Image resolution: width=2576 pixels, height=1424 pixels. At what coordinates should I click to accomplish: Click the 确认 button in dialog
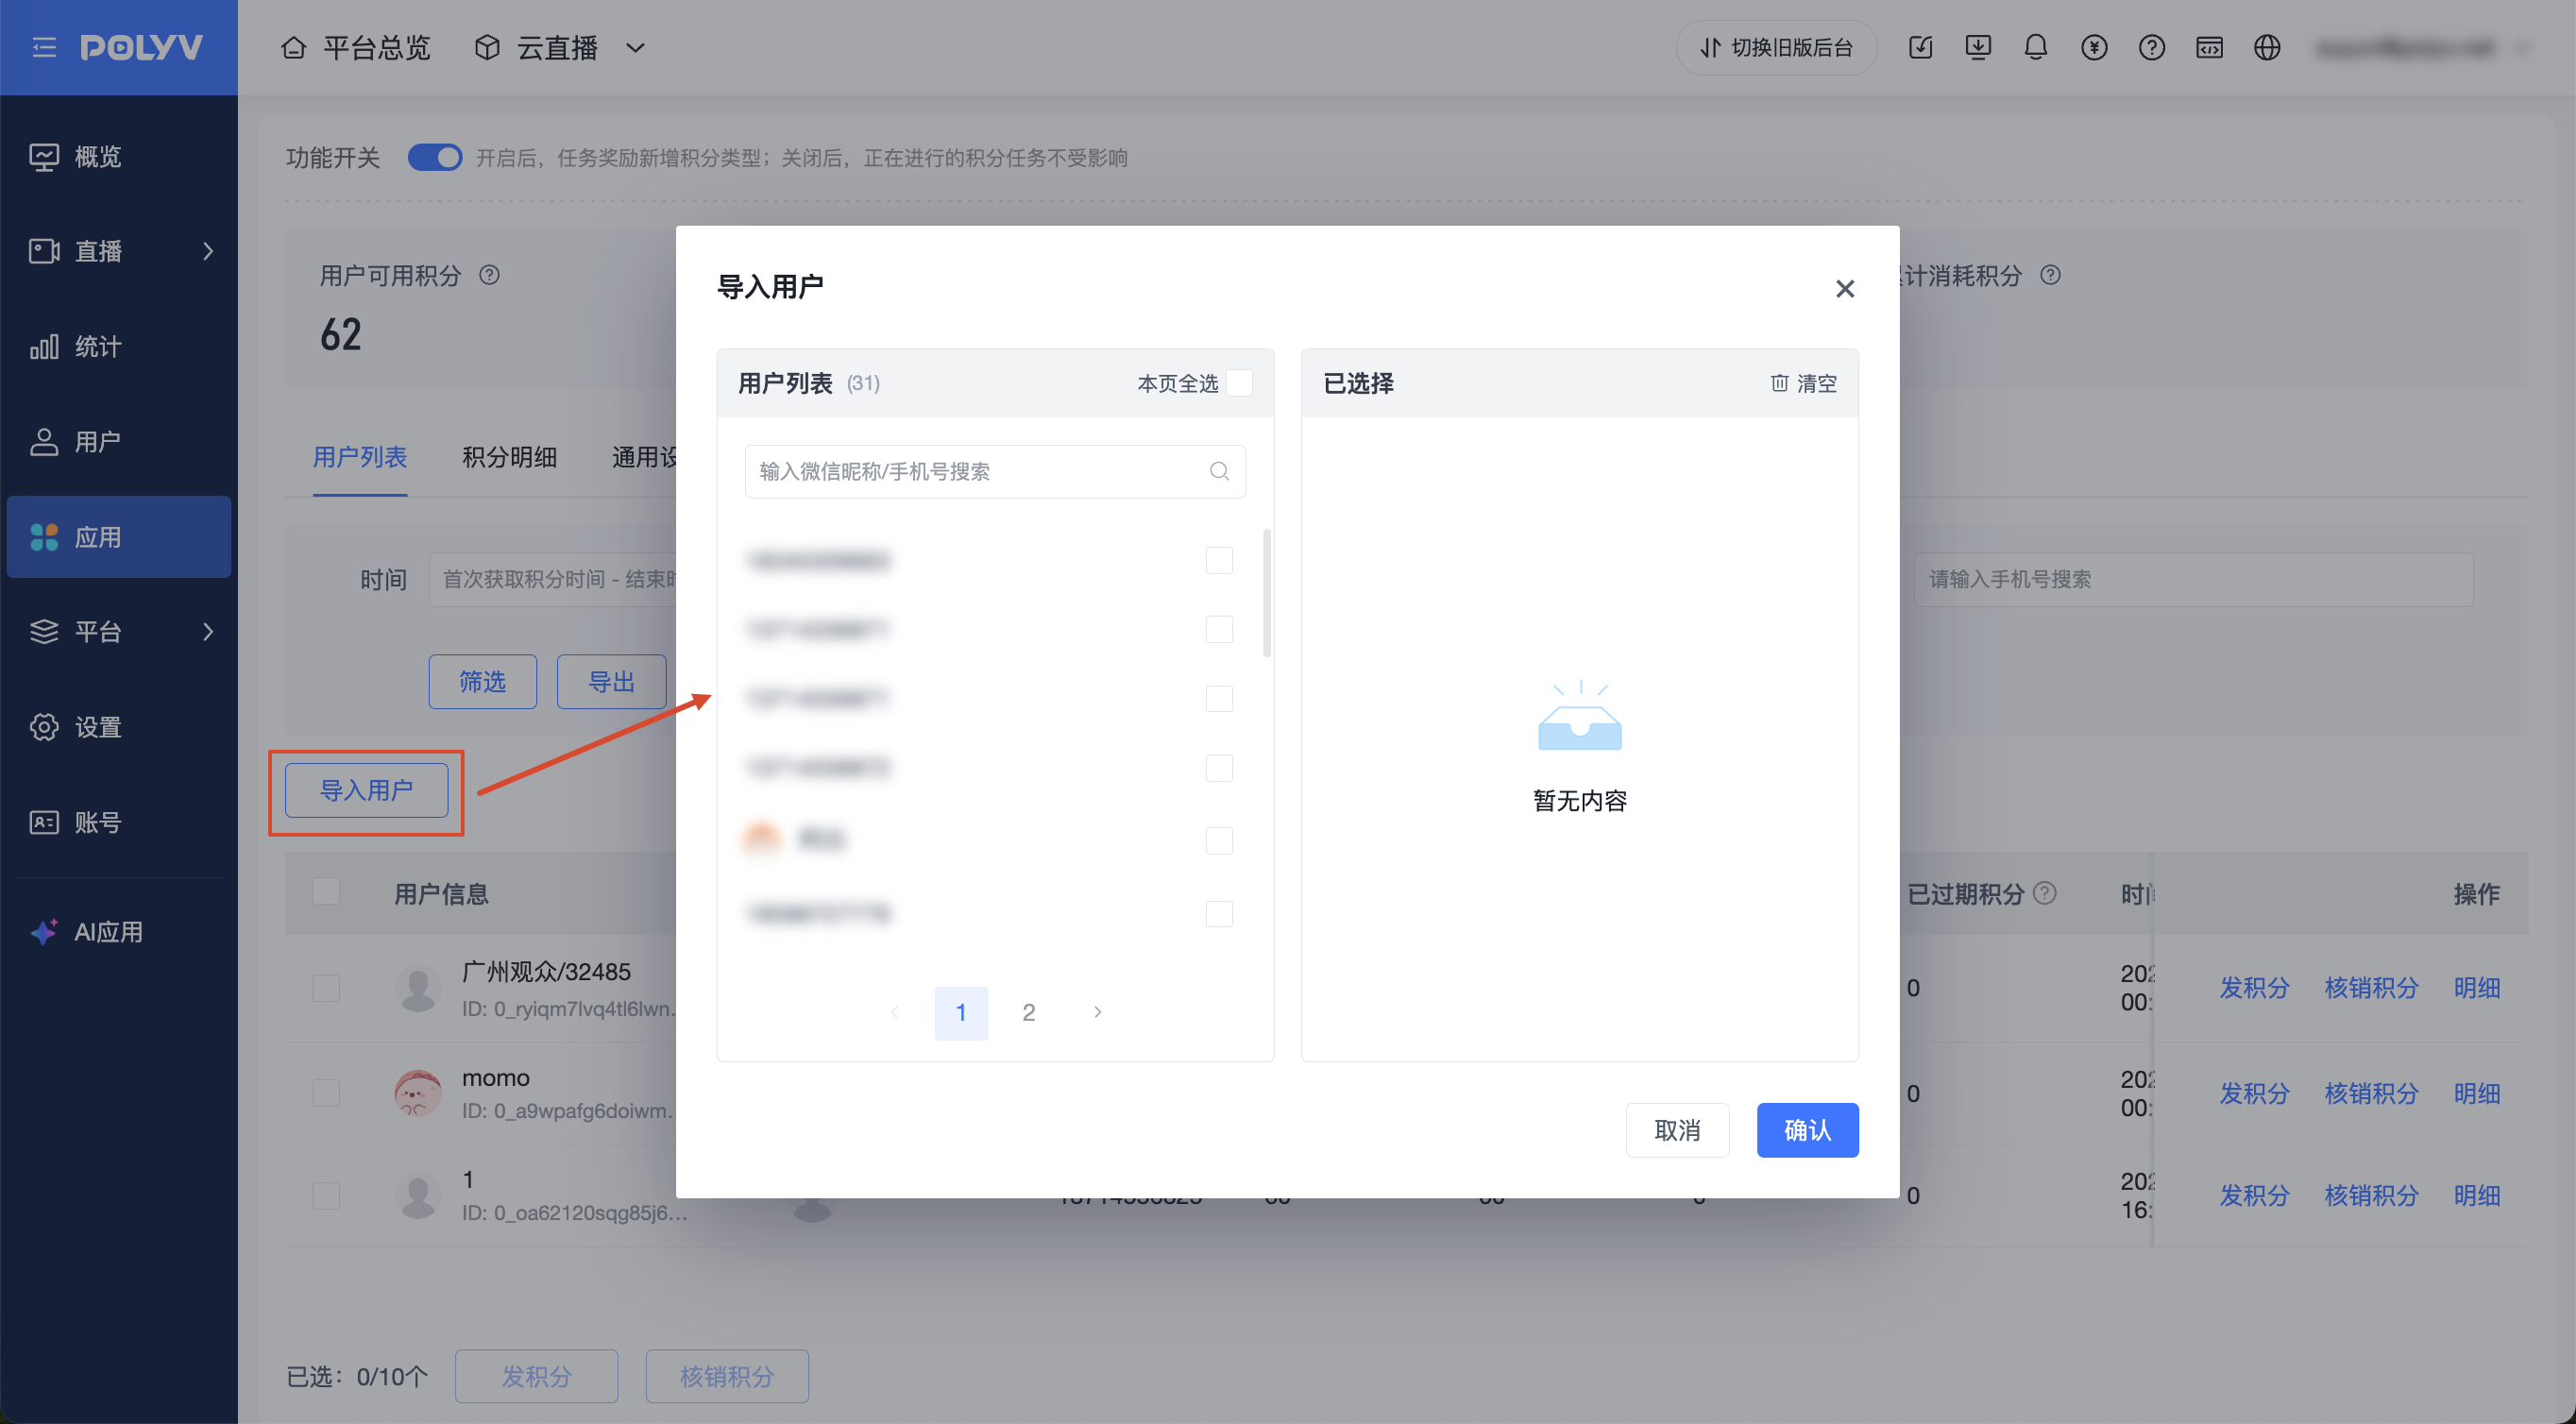(1807, 1130)
